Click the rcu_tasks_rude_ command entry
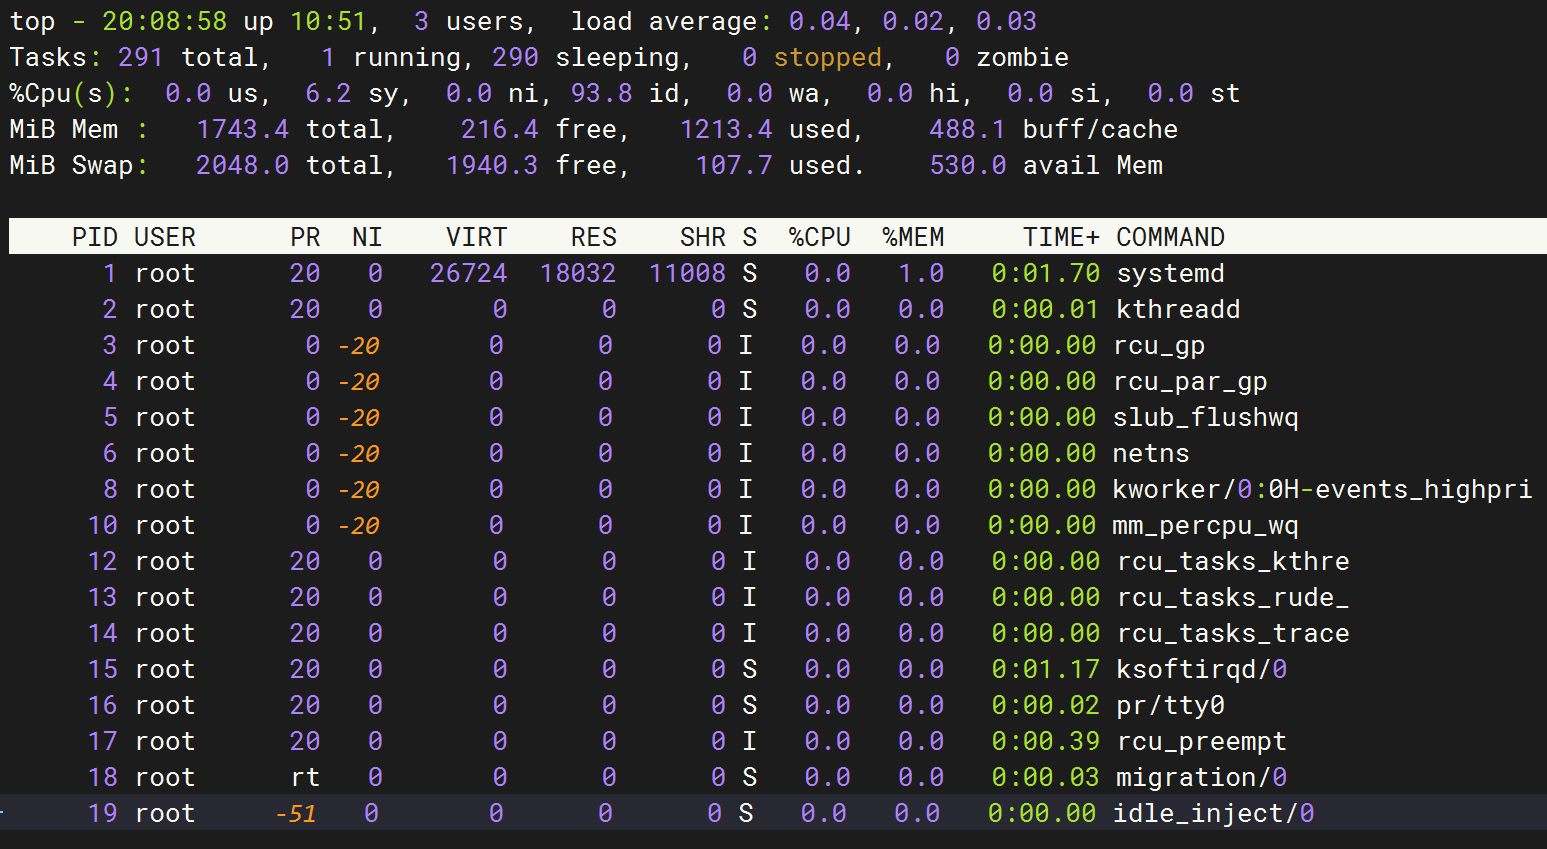The width and height of the screenshot is (1547, 849). point(1233,597)
